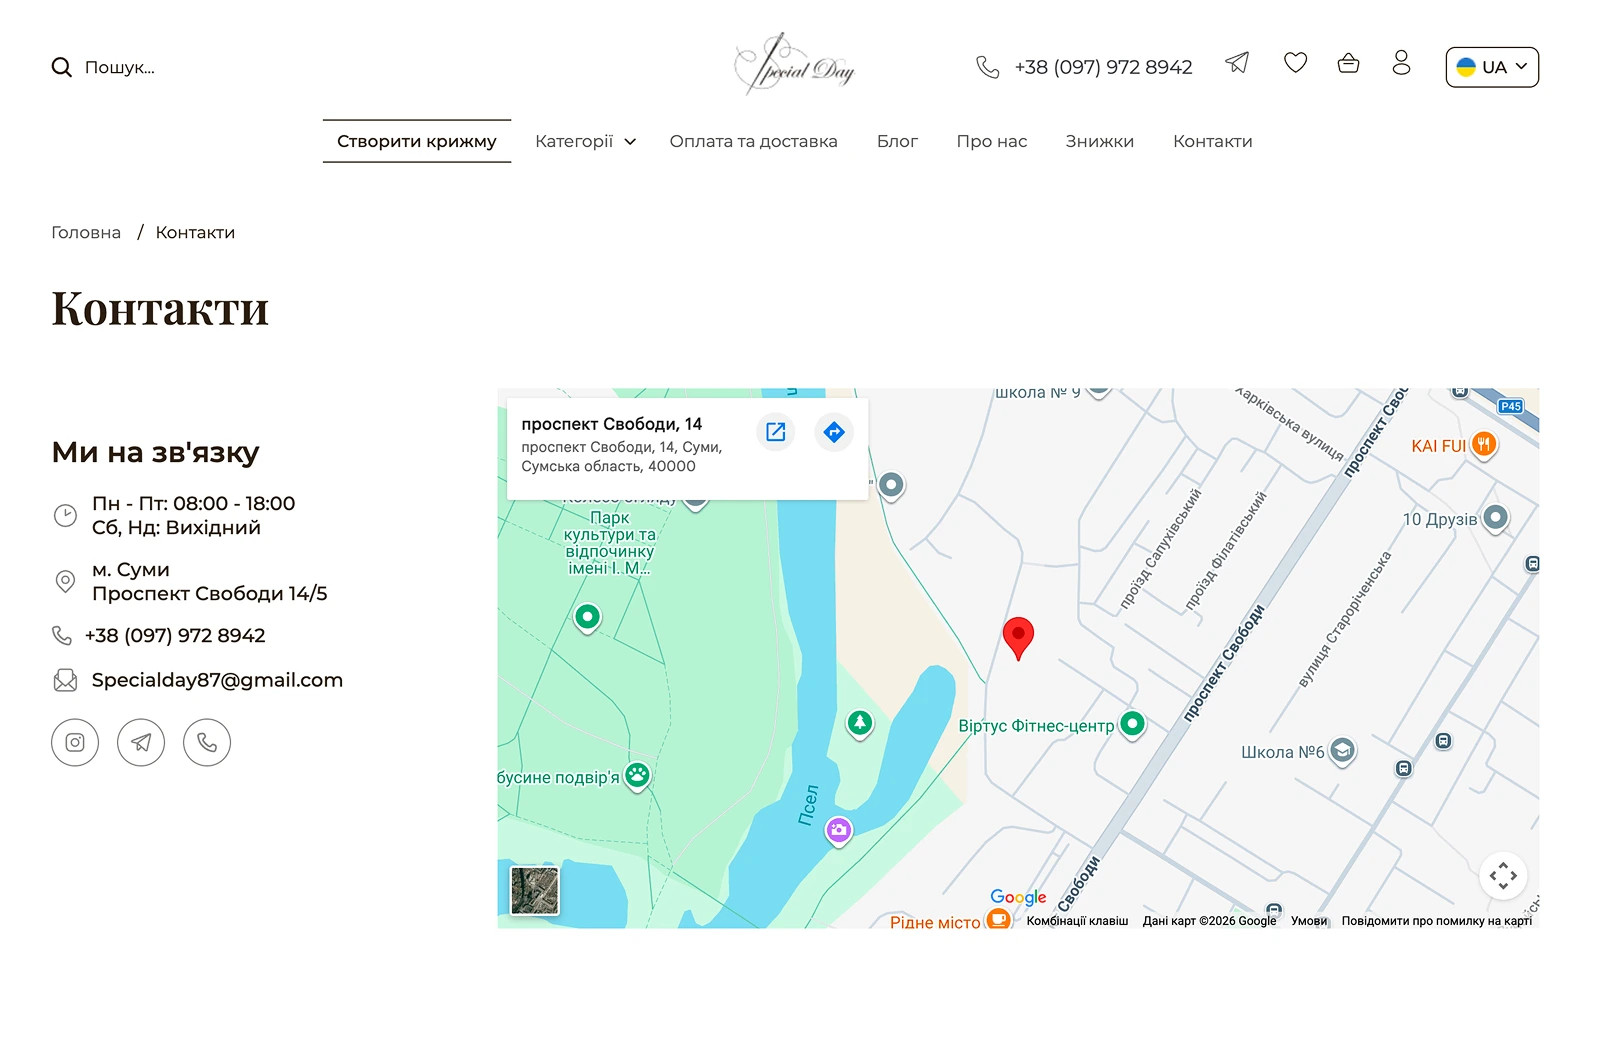Open the wishlist heart icon
This screenshot has height=1060, width=1600.
point(1295,63)
